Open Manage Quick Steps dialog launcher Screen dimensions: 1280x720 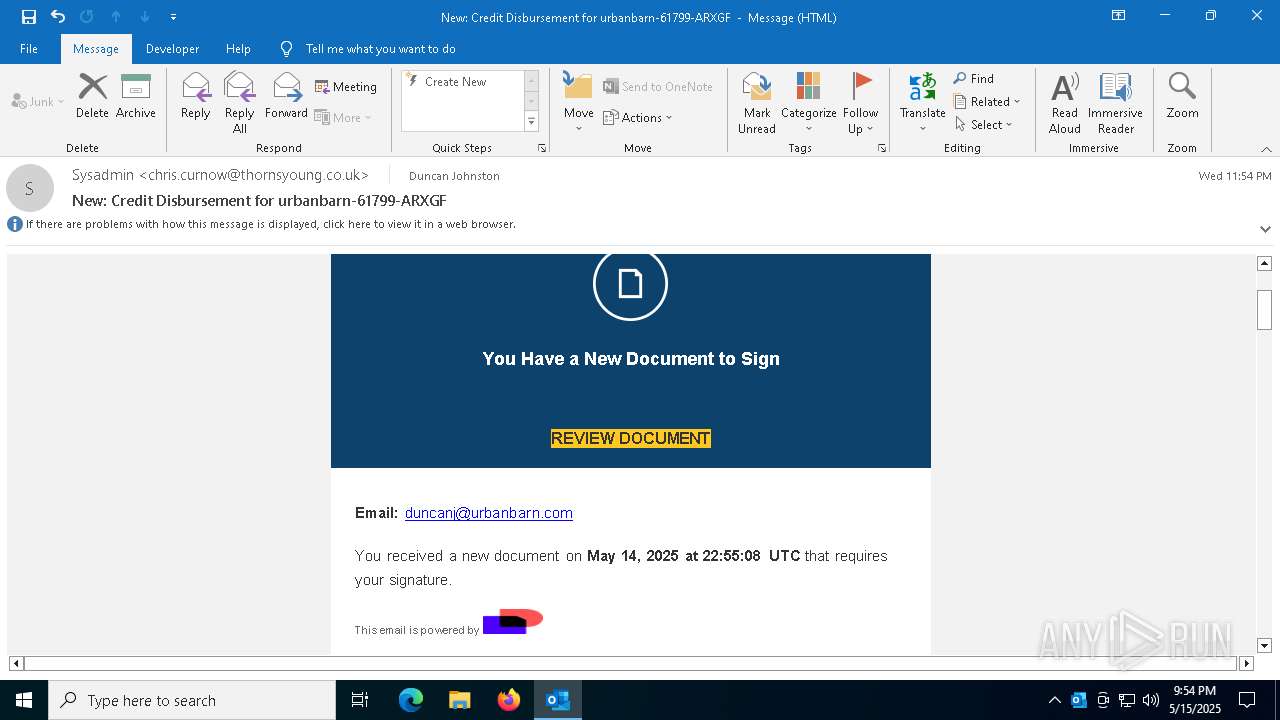pyautogui.click(x=542, y=148)
